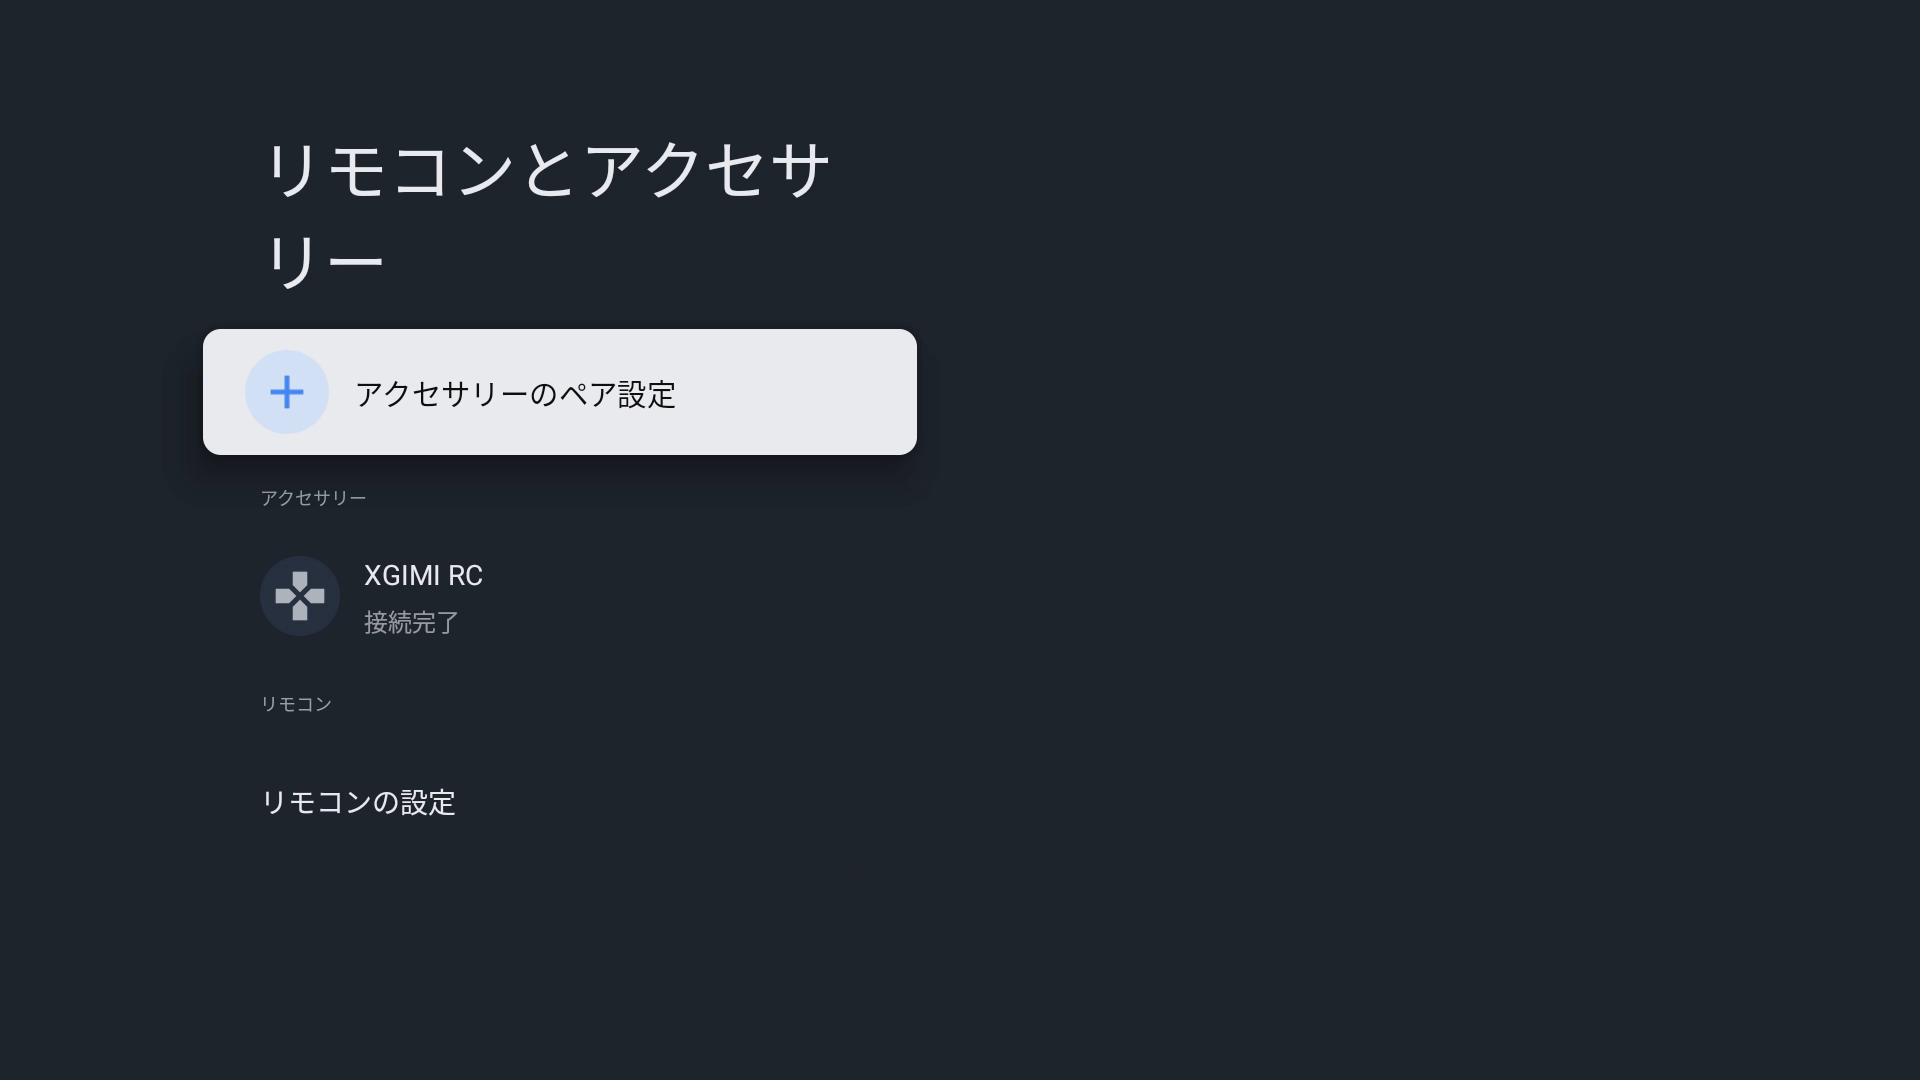1920x1080 pixels.
Task: Start pairing a new accessory
Action: click(x=559, y=392)
